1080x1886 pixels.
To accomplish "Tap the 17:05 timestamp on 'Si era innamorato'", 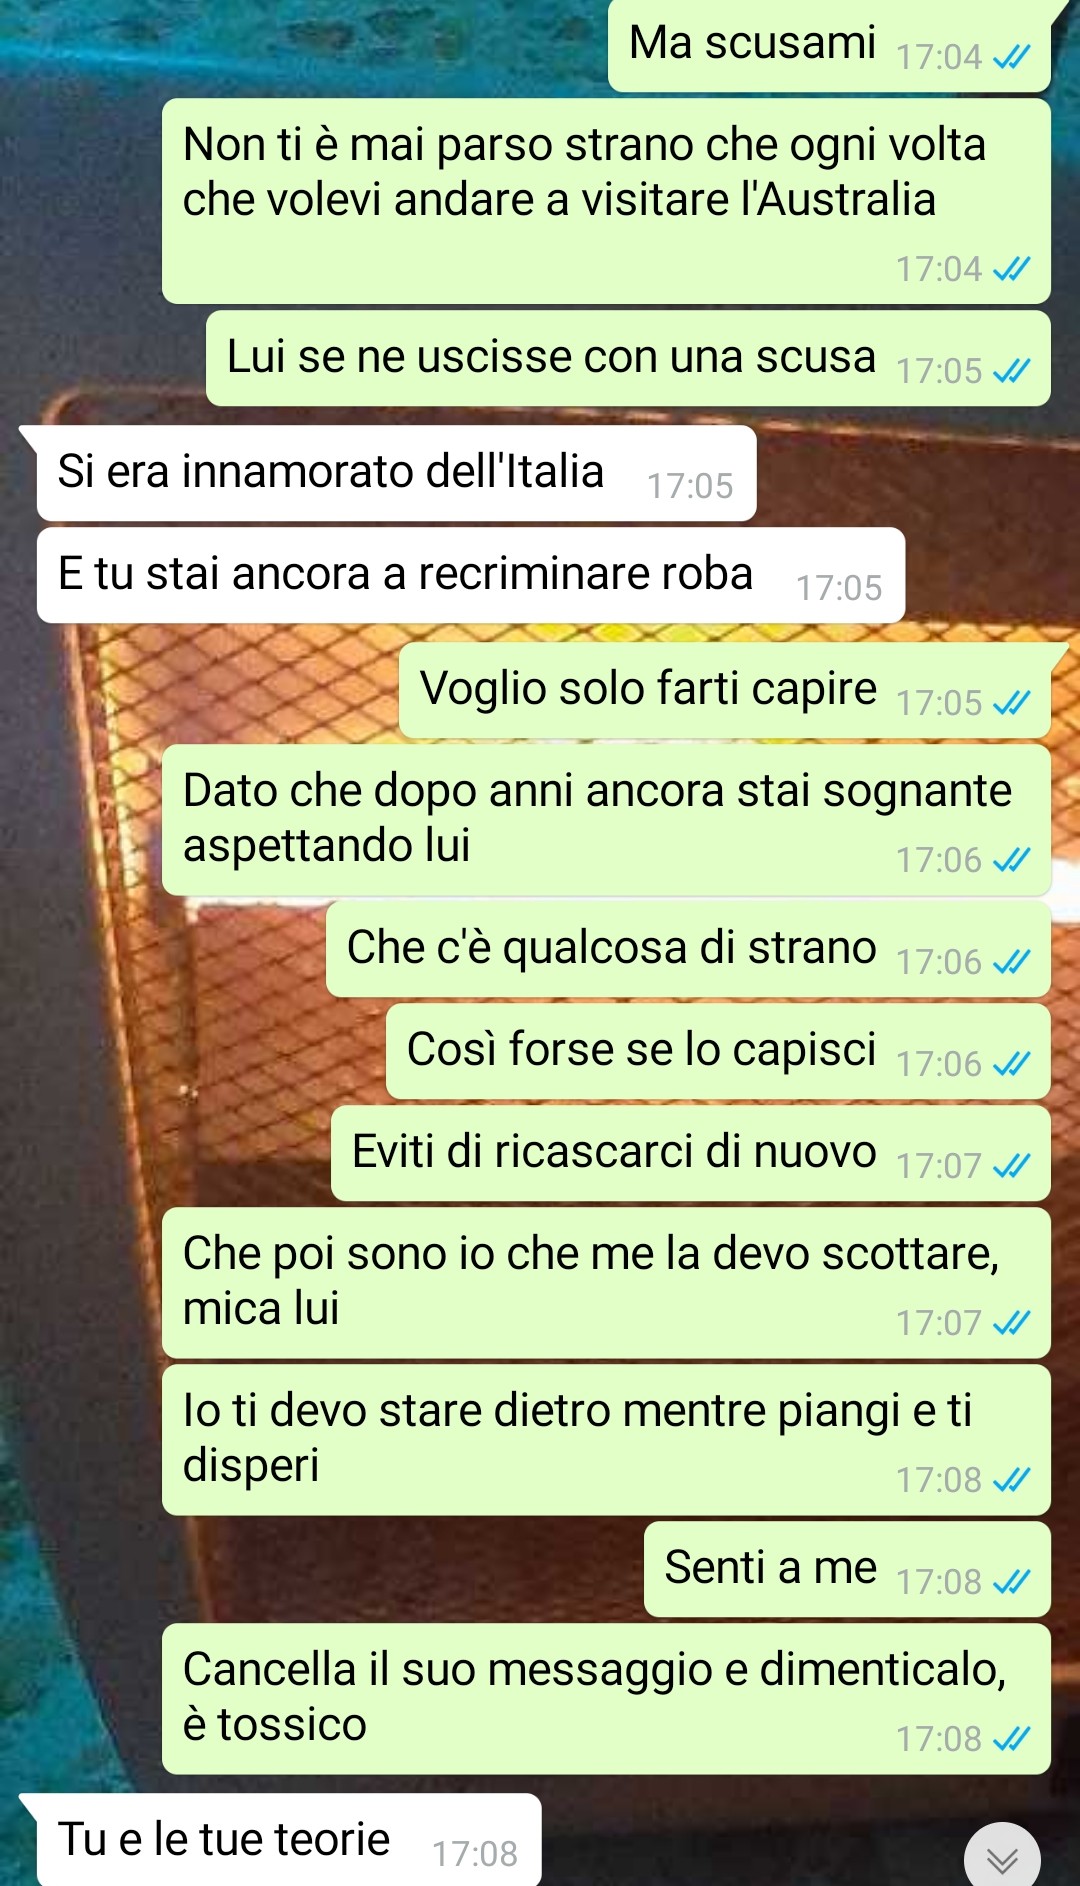I will click(x=690, y=486).
